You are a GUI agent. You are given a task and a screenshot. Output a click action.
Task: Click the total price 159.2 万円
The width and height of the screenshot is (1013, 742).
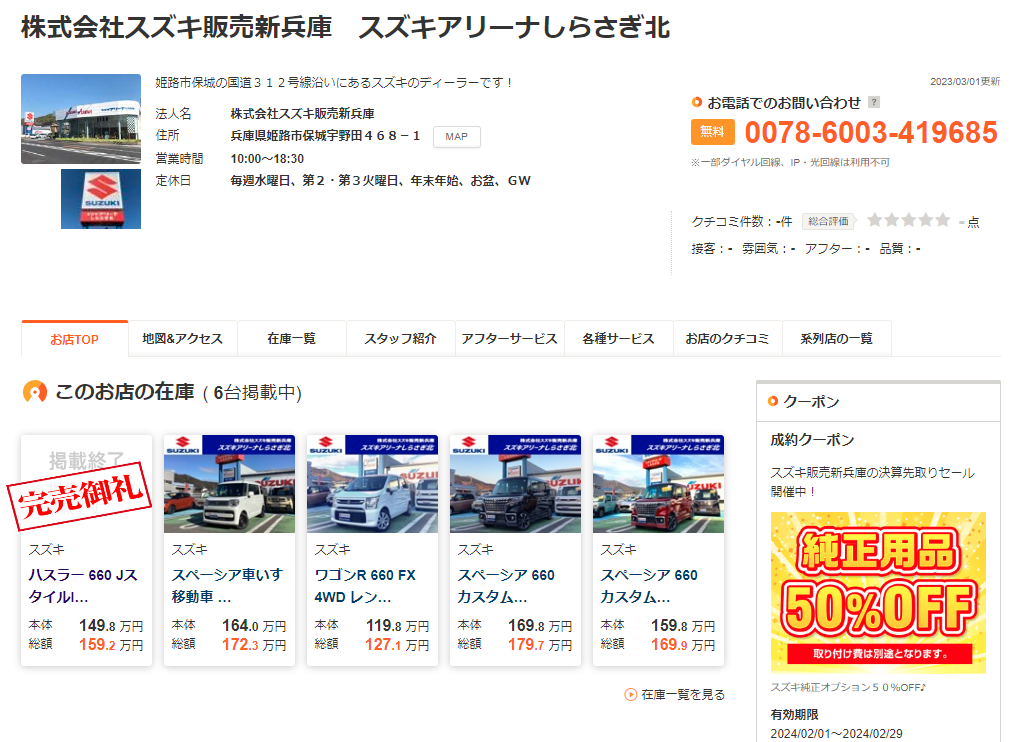click(x=111, y=644)
